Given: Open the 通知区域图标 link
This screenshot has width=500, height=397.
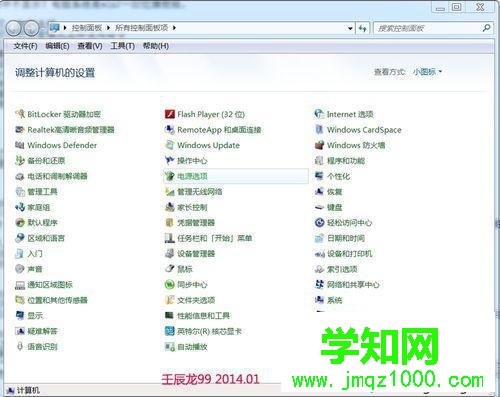Looking at the screenshot, I should (50, 284).
